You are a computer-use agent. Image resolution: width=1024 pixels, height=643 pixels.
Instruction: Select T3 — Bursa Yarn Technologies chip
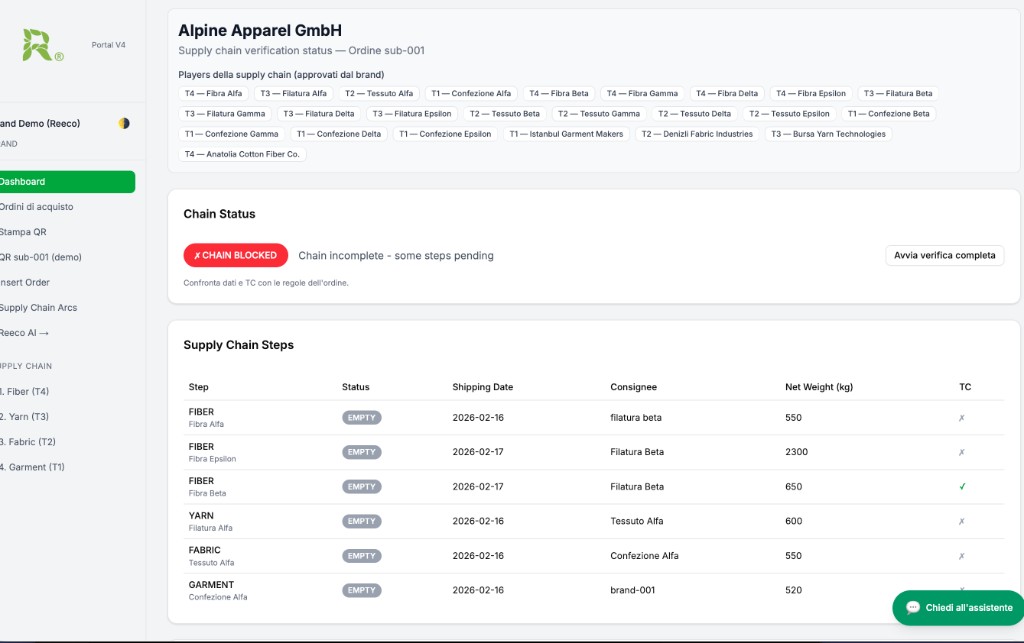[x=829, y=134]
